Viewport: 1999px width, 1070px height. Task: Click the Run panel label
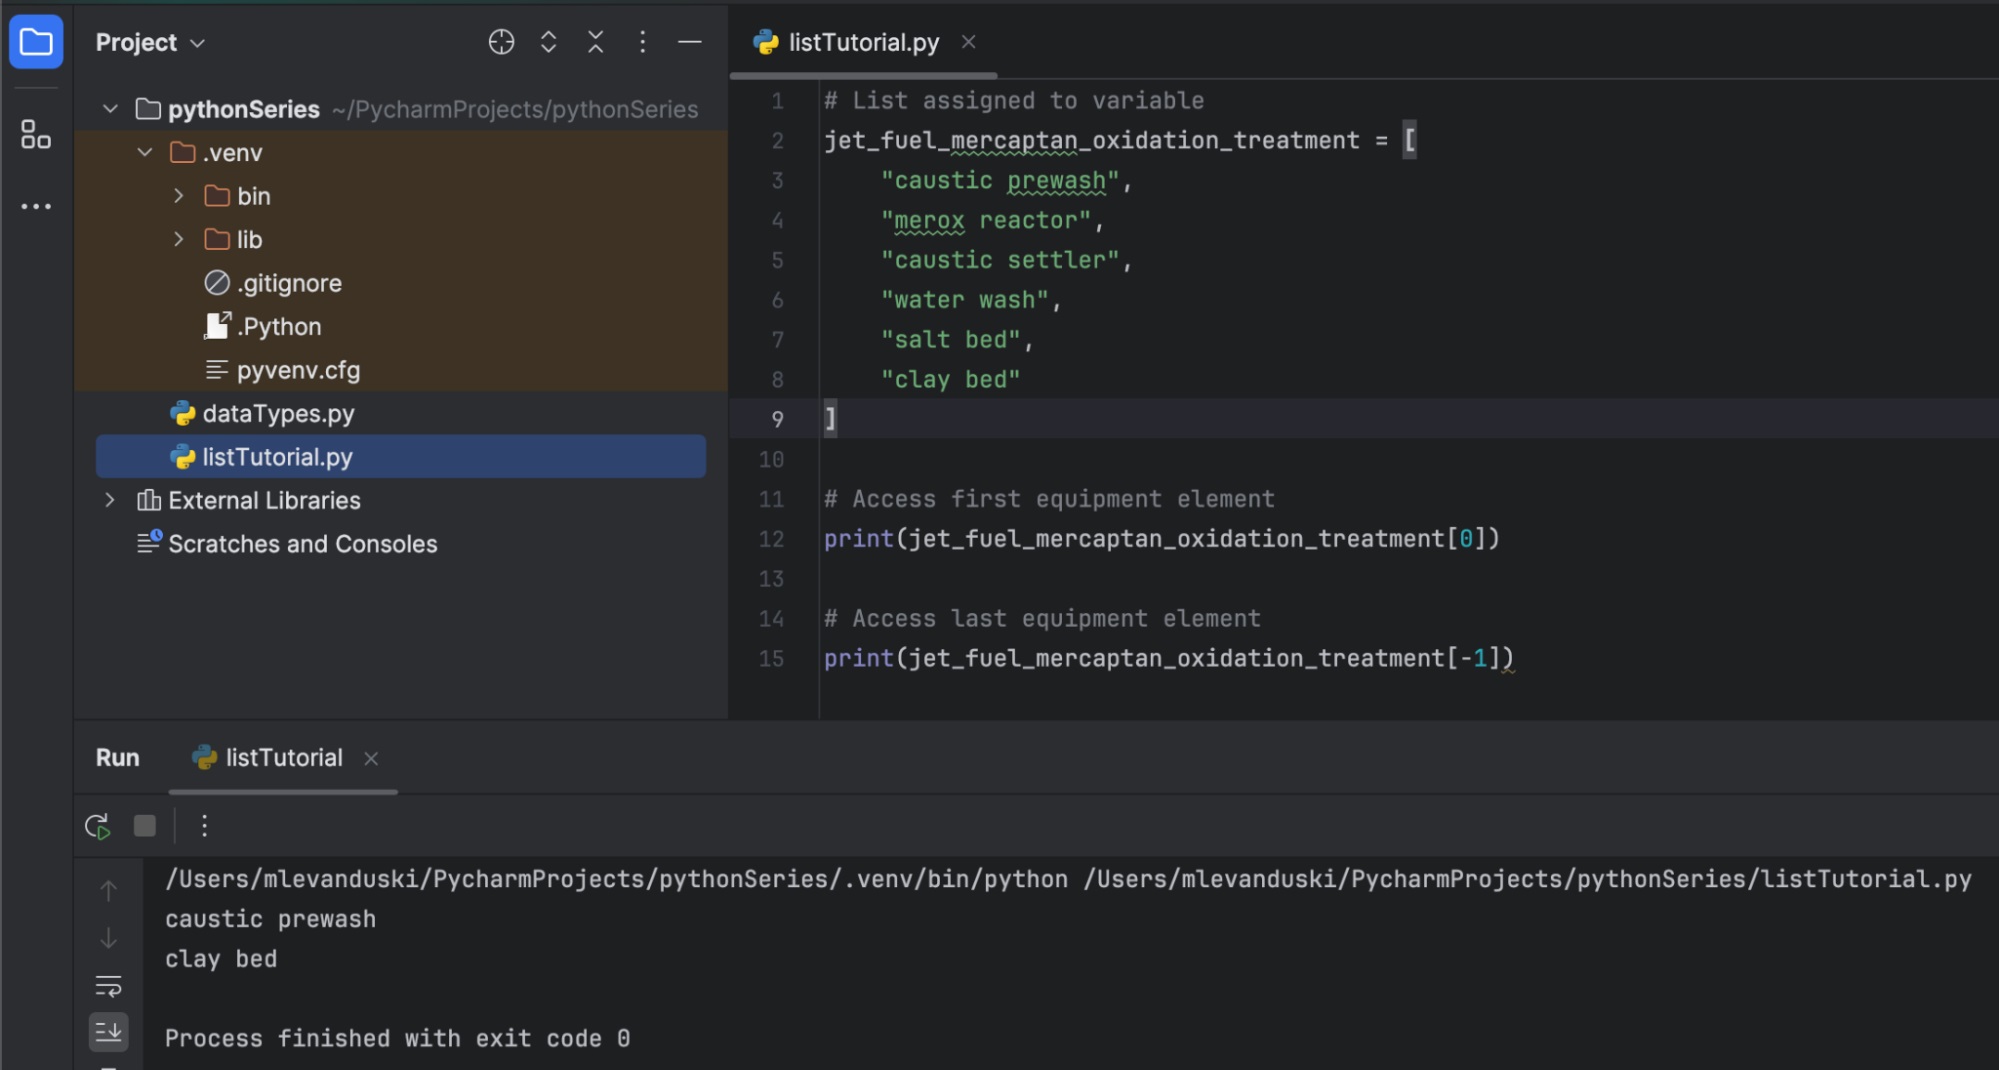click(x=118, y=758)
